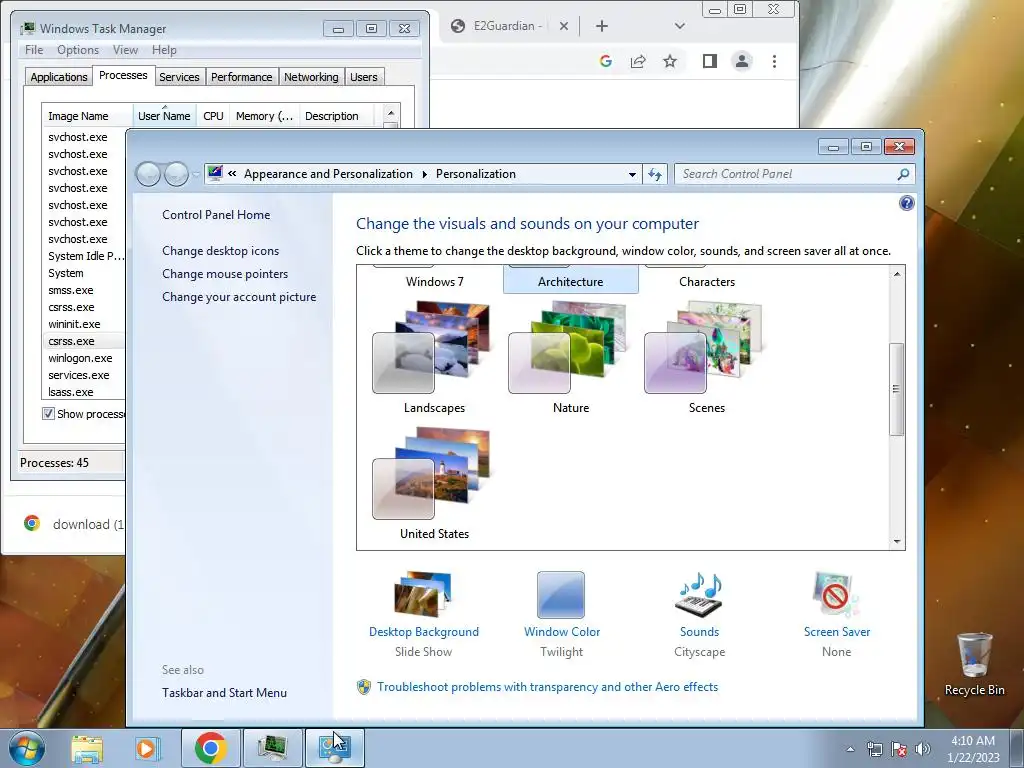
Task: Open a new Chrome tab with plus
Action: [x=602, y=26]
